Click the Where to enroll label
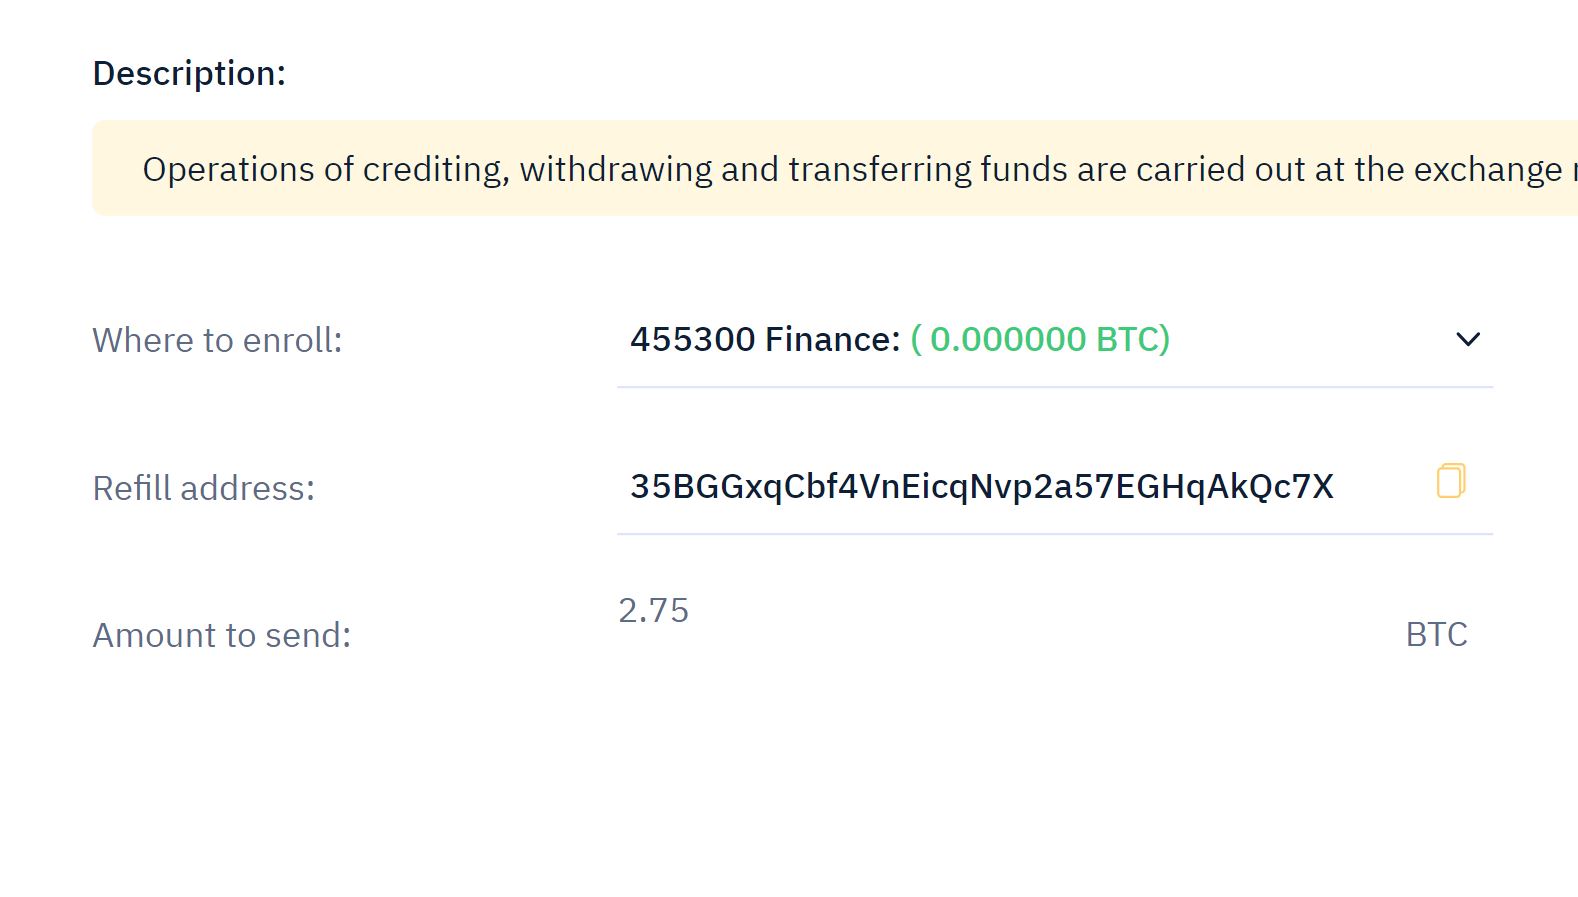The height and width of the screenshot is (897, 1578). [217, 341]
